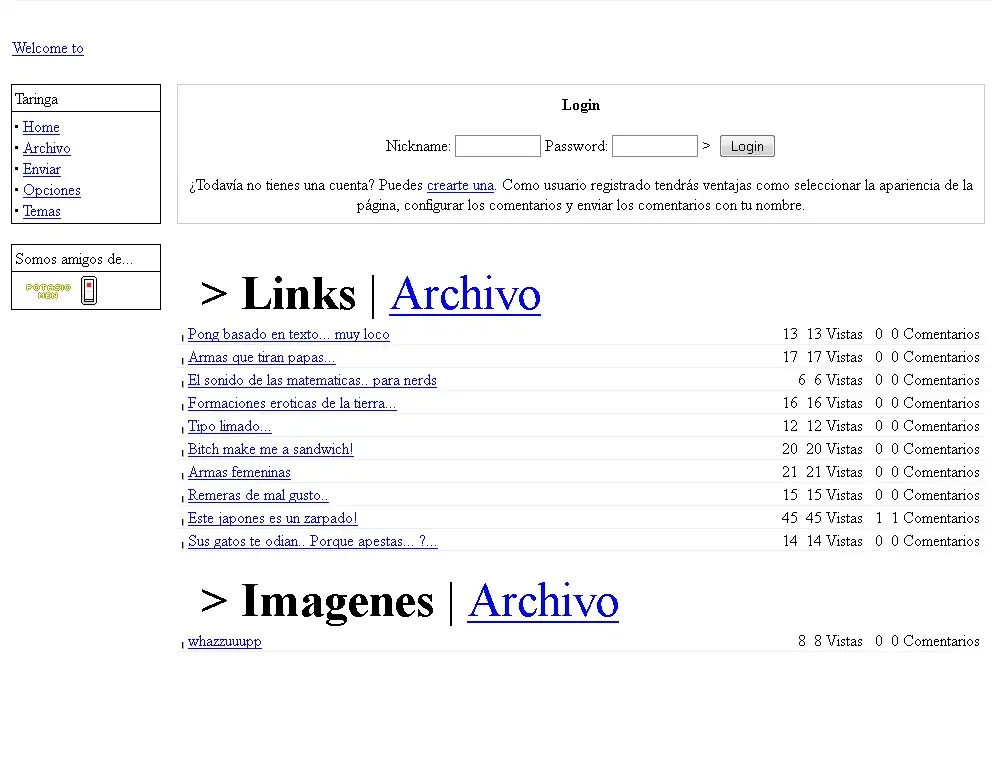Click the '> Links' section heading
The width and height of the screenshot is (995, 762).
click(x=278, y=294)
